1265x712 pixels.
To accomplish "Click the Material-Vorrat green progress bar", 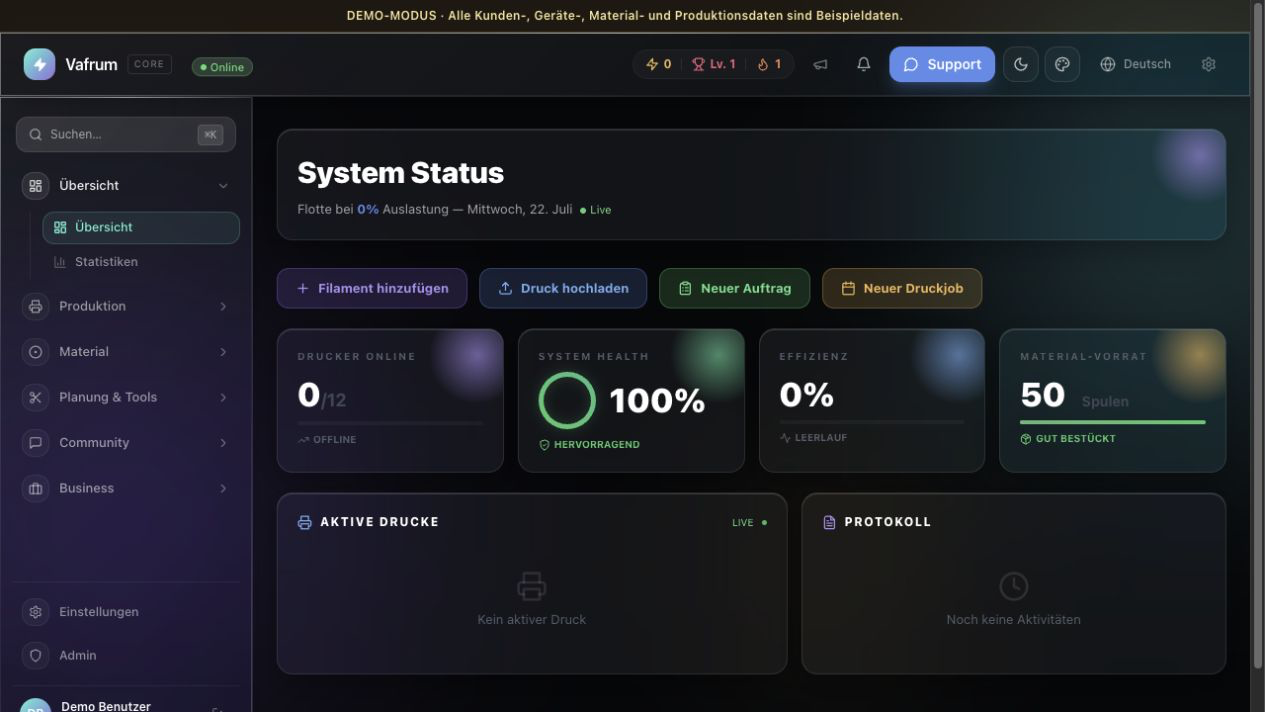I will coord(1113,422).
